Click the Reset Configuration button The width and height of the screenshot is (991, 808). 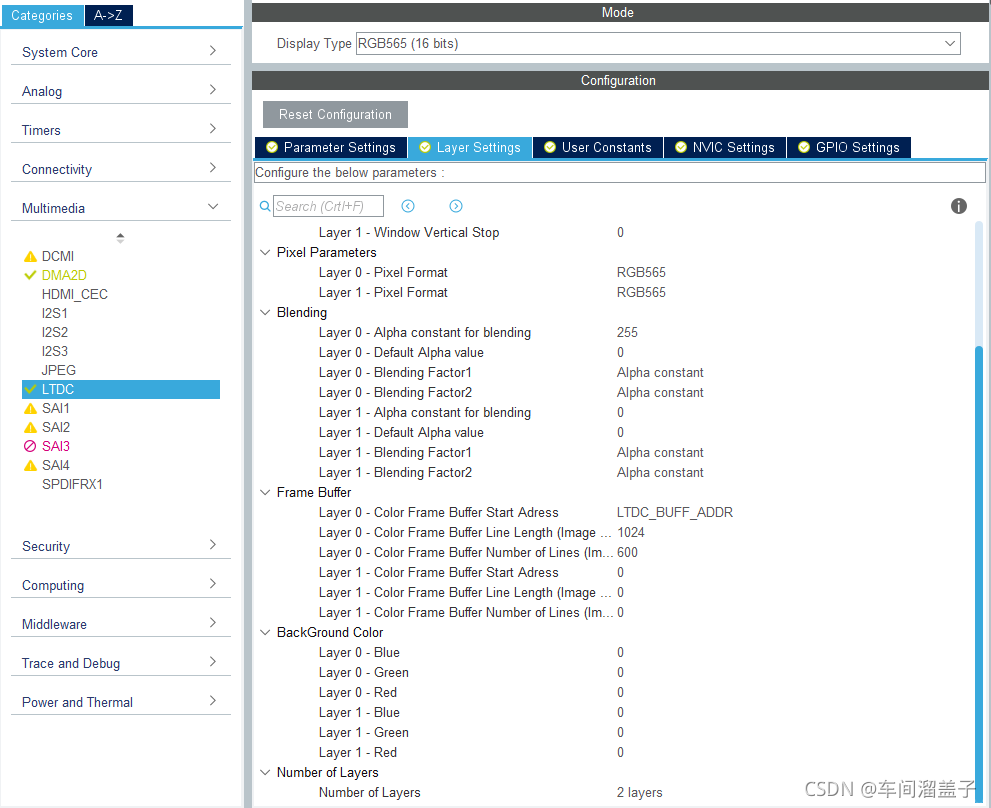tap(335, 114)
